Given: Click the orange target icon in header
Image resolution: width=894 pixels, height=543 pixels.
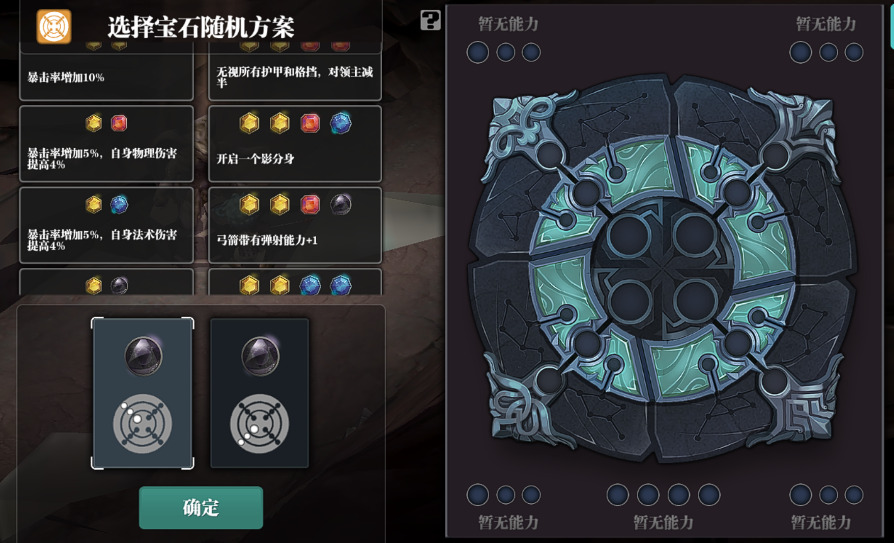Looking at the screenshot, I should (54, 26).
